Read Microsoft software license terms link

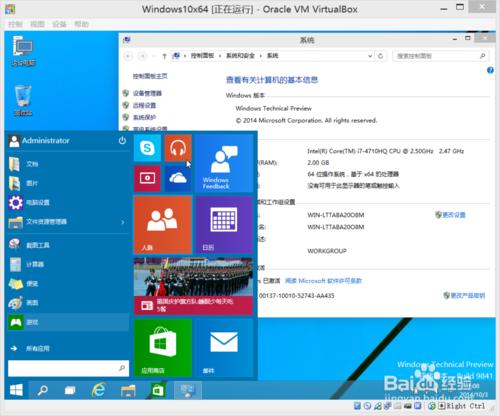pos(323,281)
